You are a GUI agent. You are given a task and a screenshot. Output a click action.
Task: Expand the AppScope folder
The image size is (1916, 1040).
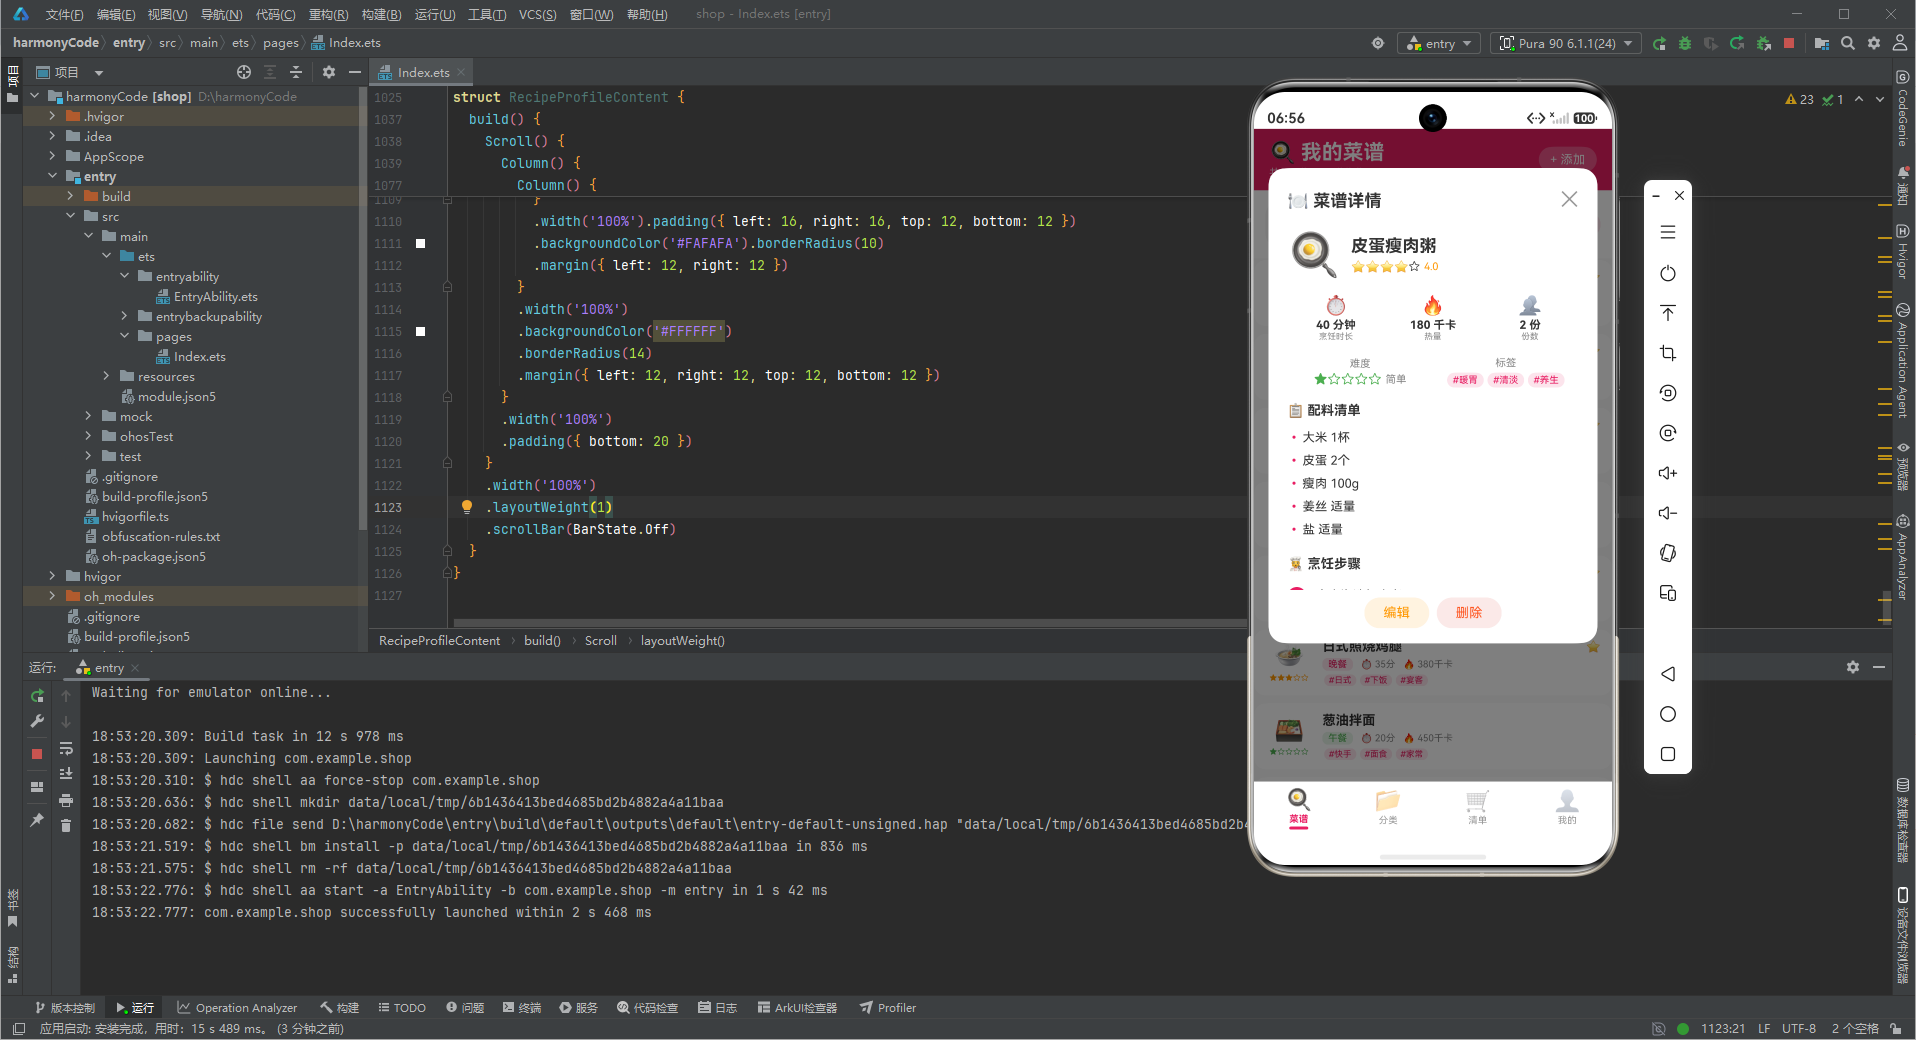coord(52,156)
